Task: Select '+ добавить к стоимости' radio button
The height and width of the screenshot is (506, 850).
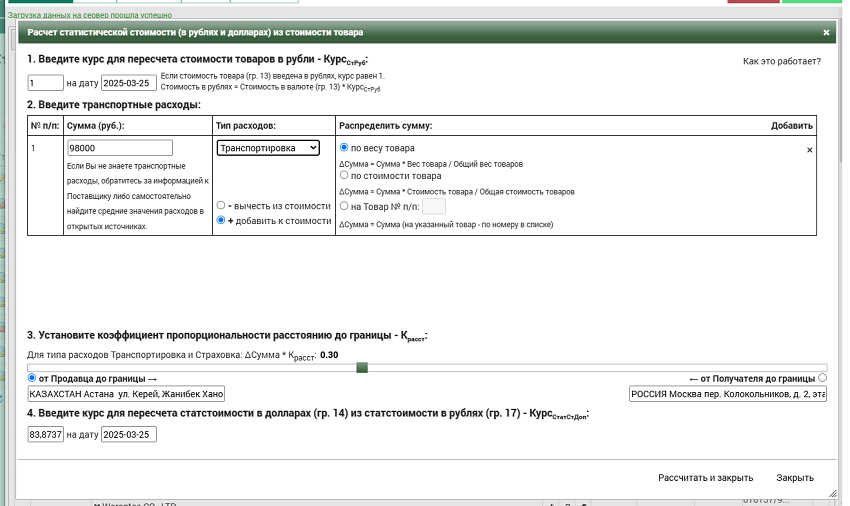Action: (221, 220)
